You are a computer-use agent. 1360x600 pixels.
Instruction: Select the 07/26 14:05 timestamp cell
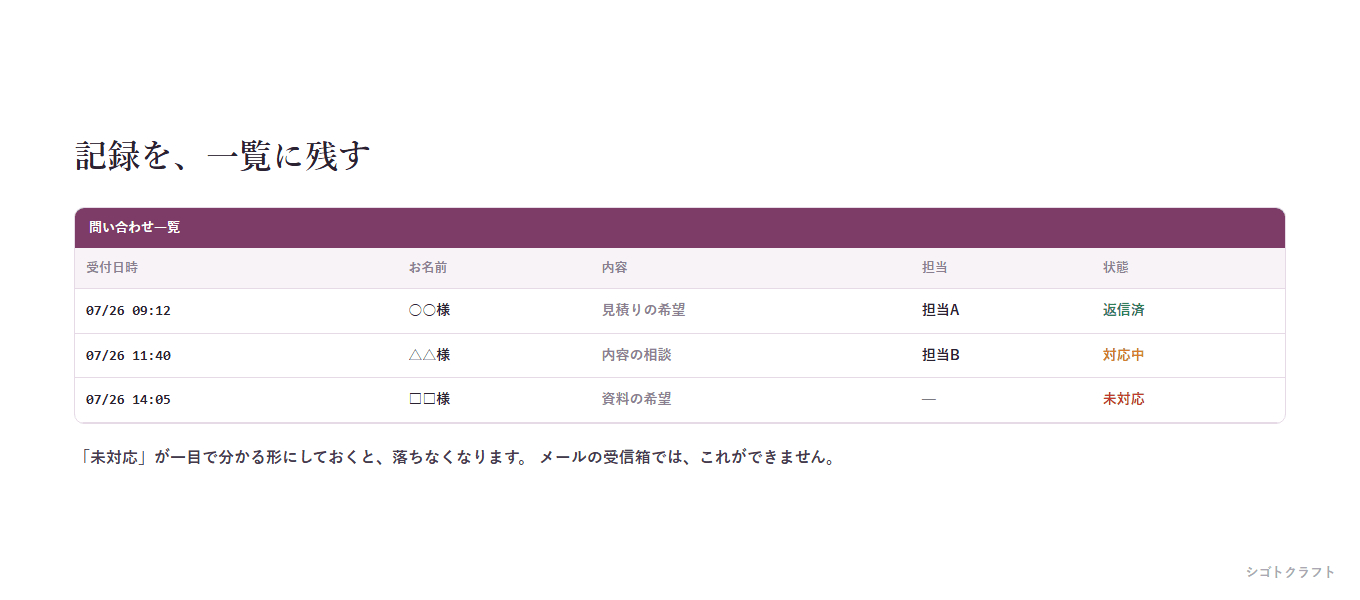(128, 399)
